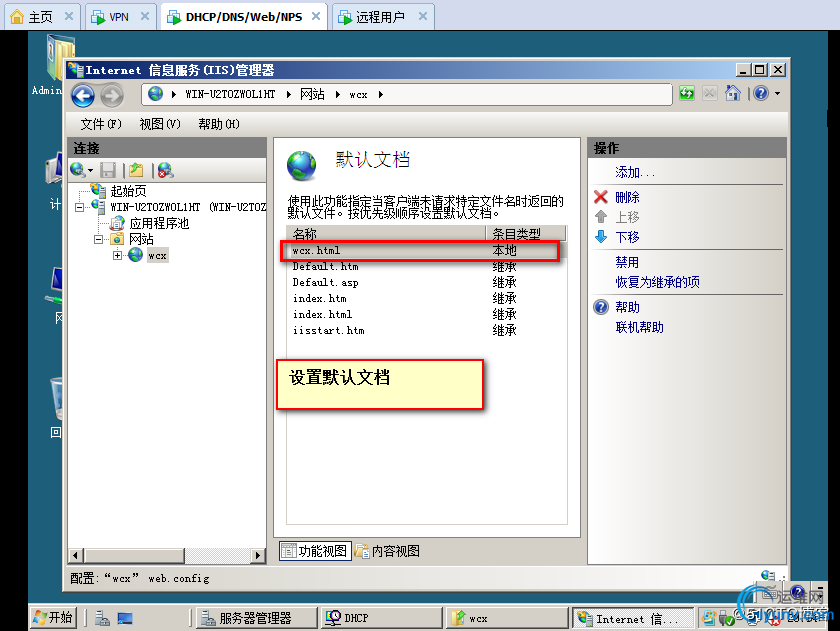Go back with the IIS back arrow

click(x=83, y=96)
